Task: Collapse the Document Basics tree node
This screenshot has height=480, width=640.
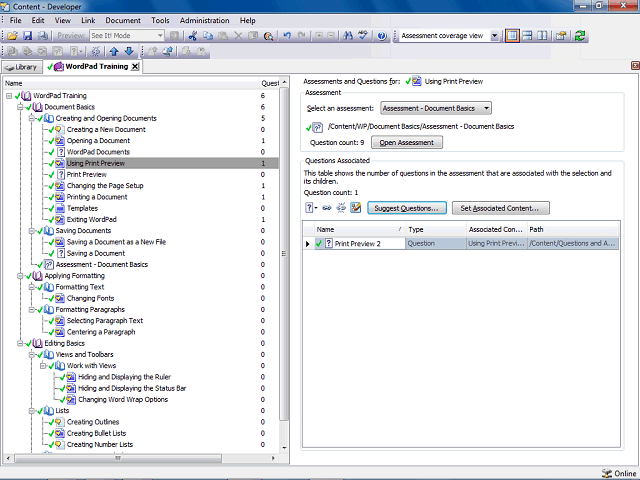Action: [x=20, y=107]
